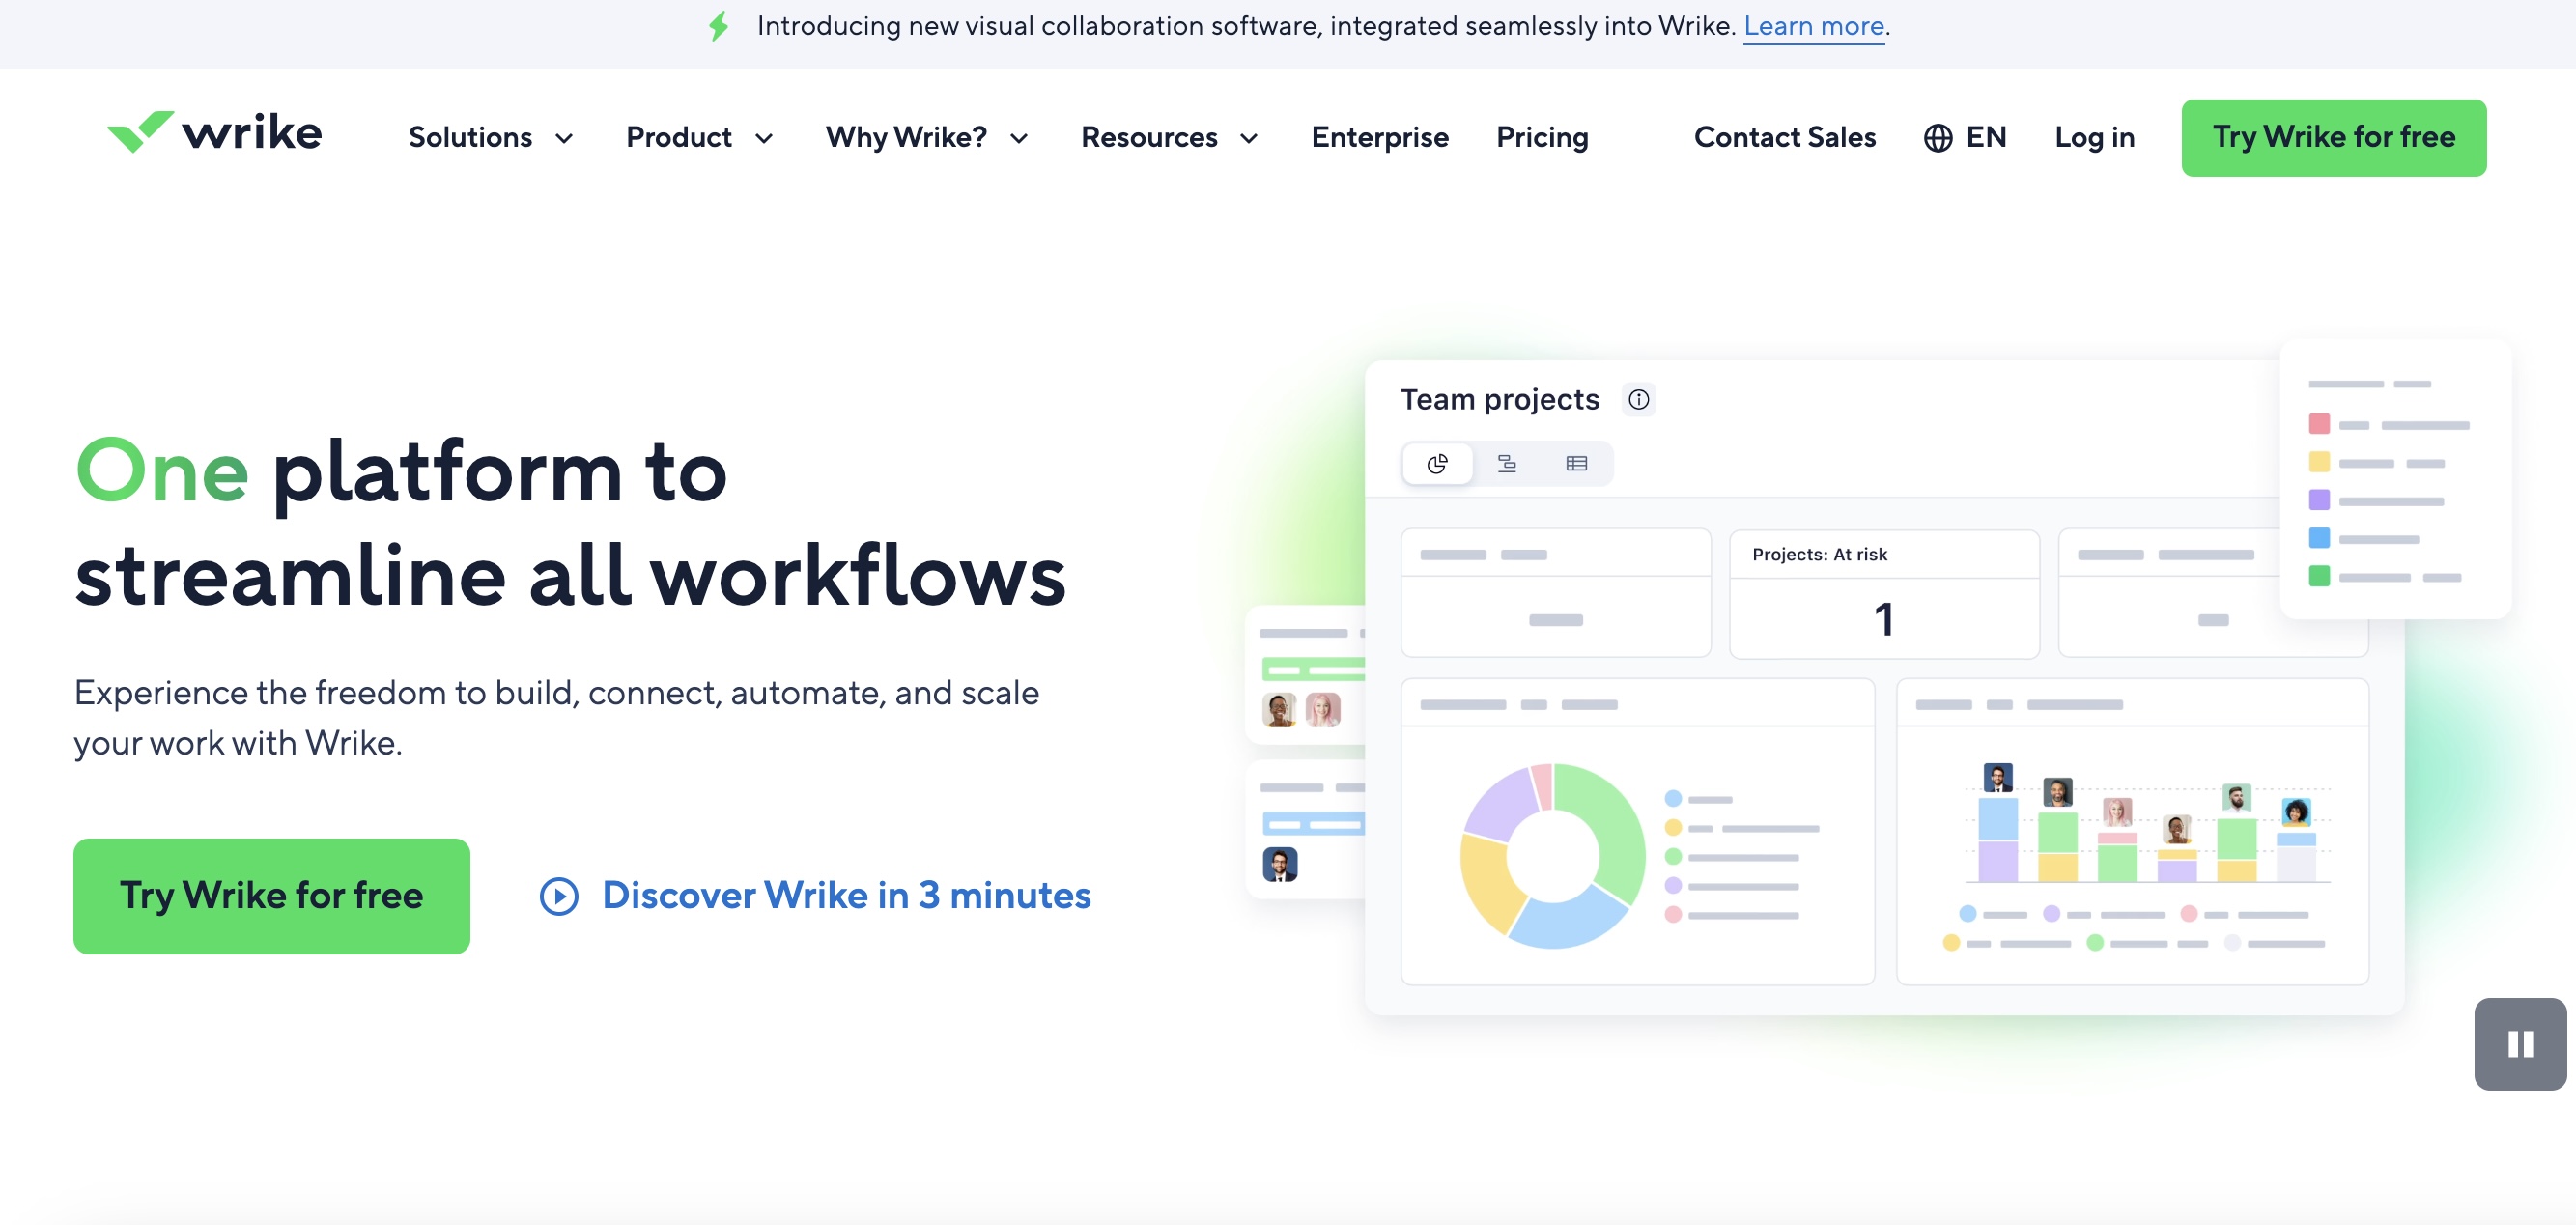Click the blue legend swatch in side panel
The height and width of the screenshot is (1225, 2576).
pyautogui.click(x=2318, y=538)
